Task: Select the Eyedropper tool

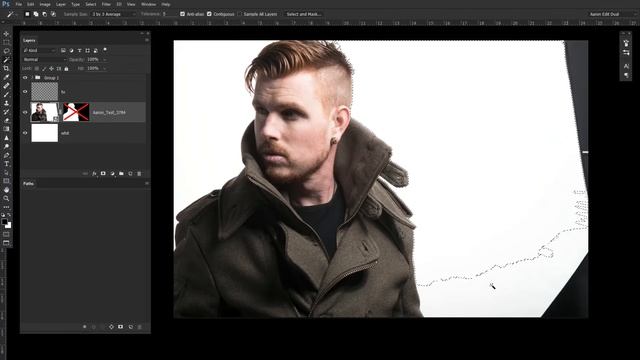Action: (6, 77)
